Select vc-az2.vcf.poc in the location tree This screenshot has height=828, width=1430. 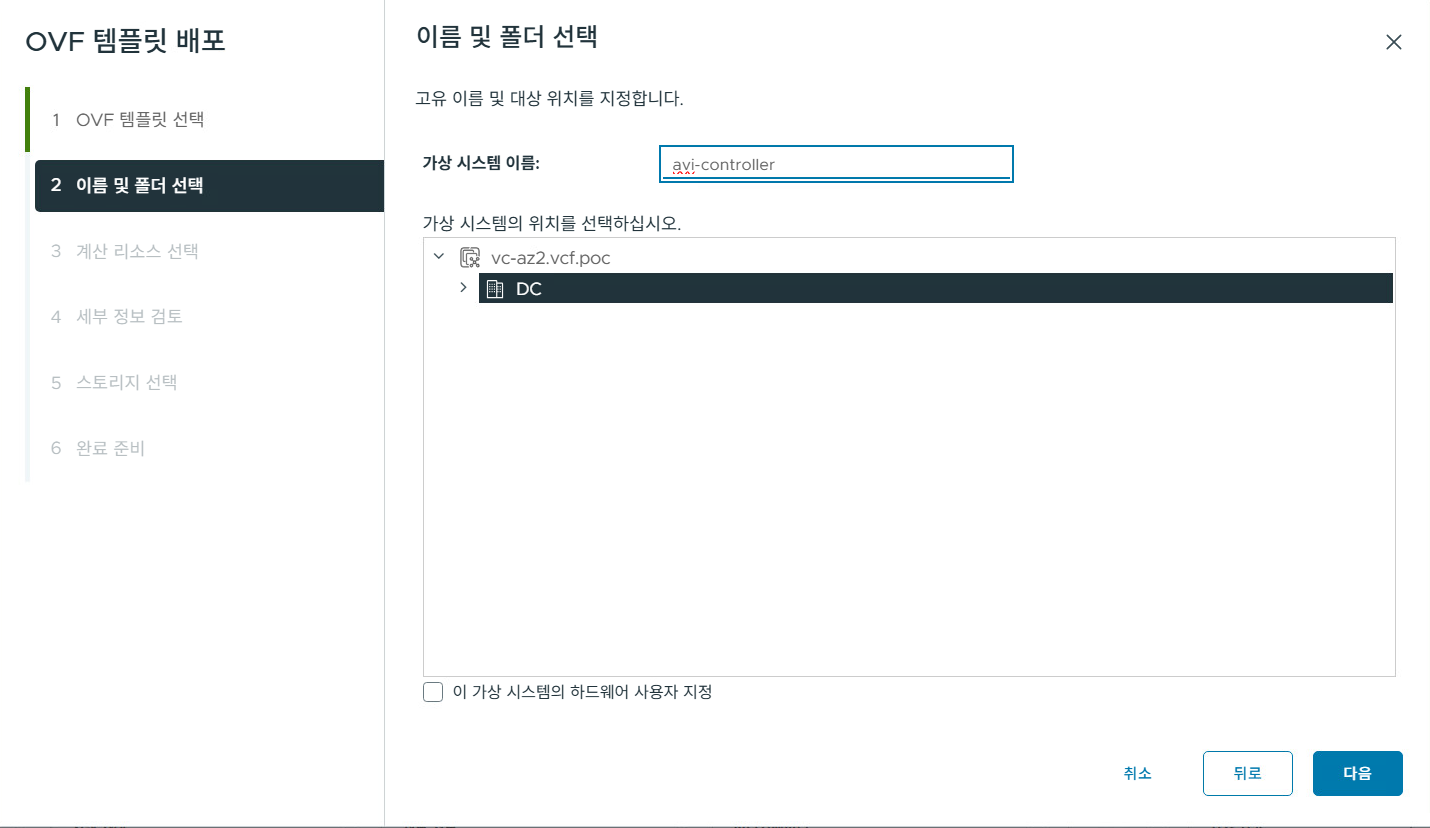pos(551,258)
